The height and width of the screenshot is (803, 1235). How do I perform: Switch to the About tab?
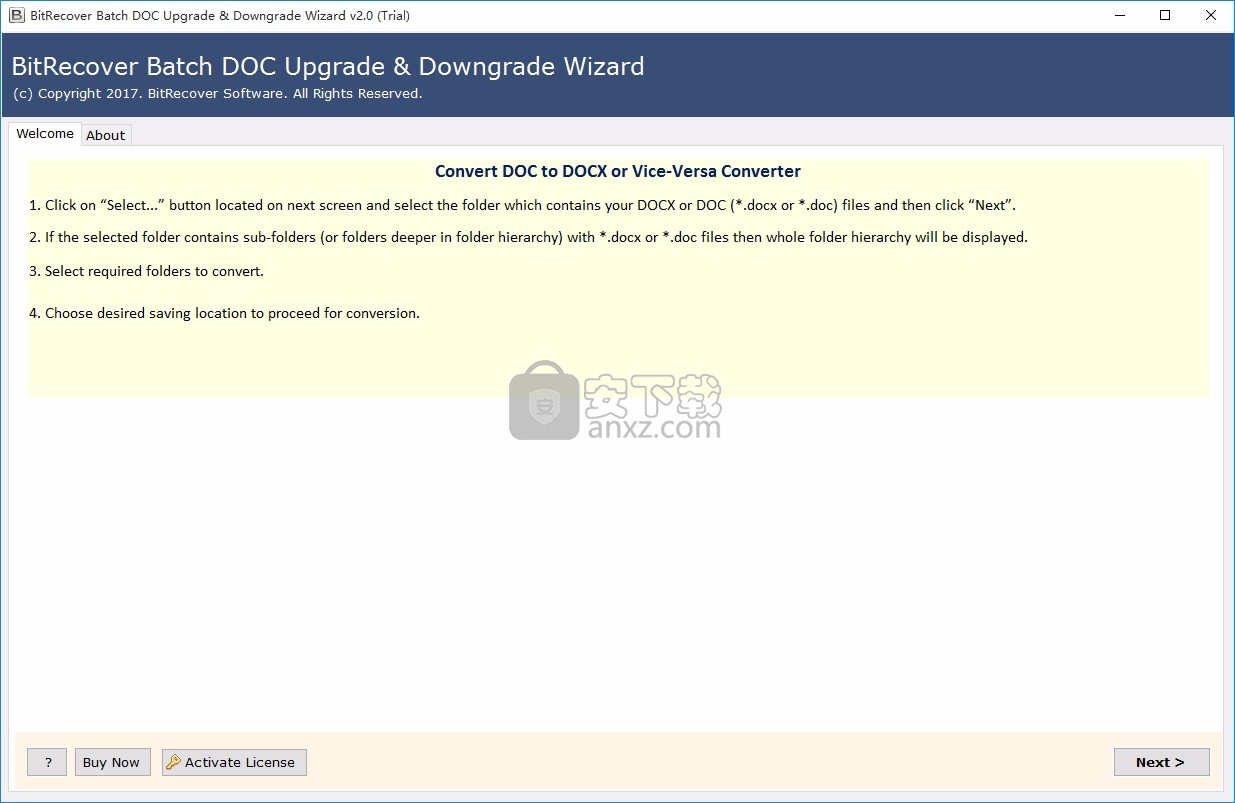(105, 135)
